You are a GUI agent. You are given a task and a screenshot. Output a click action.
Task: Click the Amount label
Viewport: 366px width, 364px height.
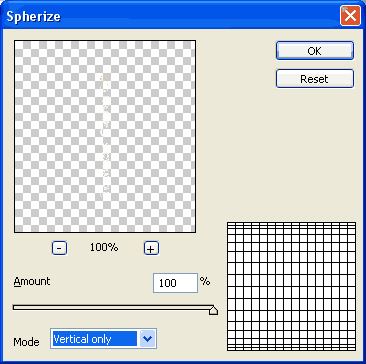click(x=32, y=281)
